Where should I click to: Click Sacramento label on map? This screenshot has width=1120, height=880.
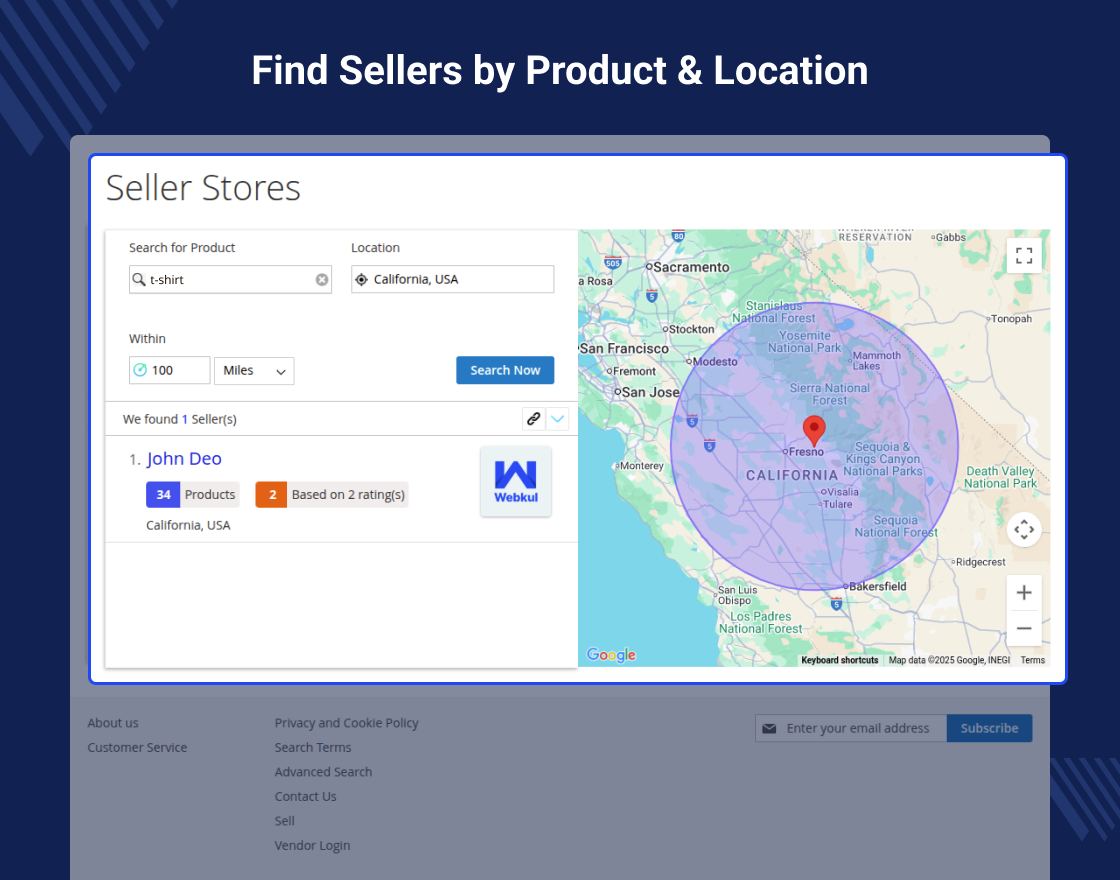(691, 267)
